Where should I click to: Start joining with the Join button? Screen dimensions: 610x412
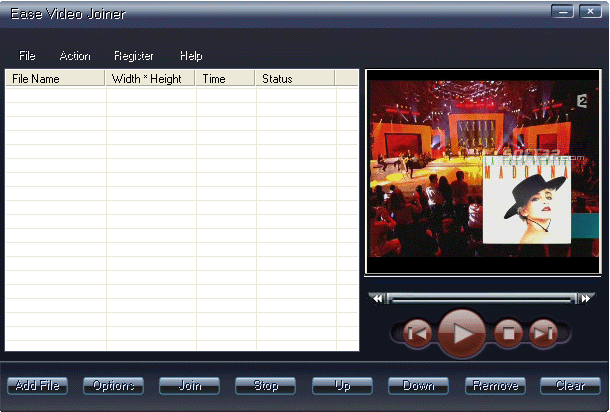click(x=189, y=386)
